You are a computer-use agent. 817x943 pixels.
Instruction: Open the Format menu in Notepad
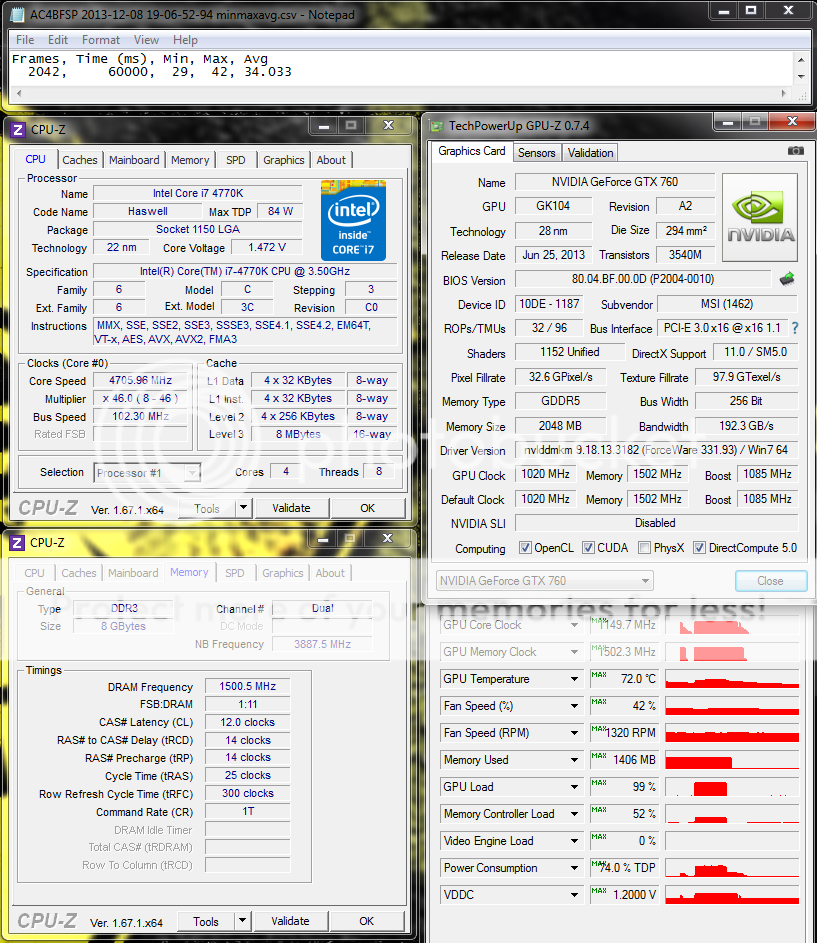(x=101, y=40)
